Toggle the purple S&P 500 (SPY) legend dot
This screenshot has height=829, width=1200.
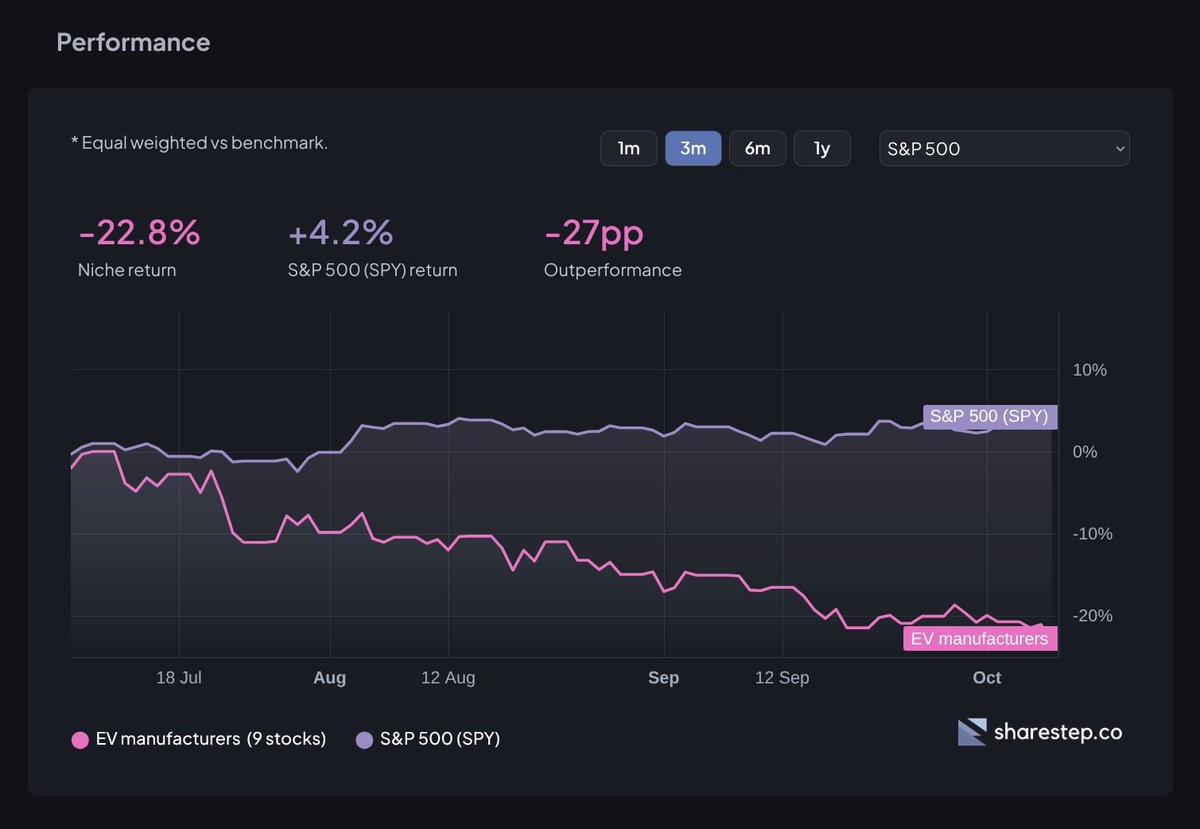364,740
